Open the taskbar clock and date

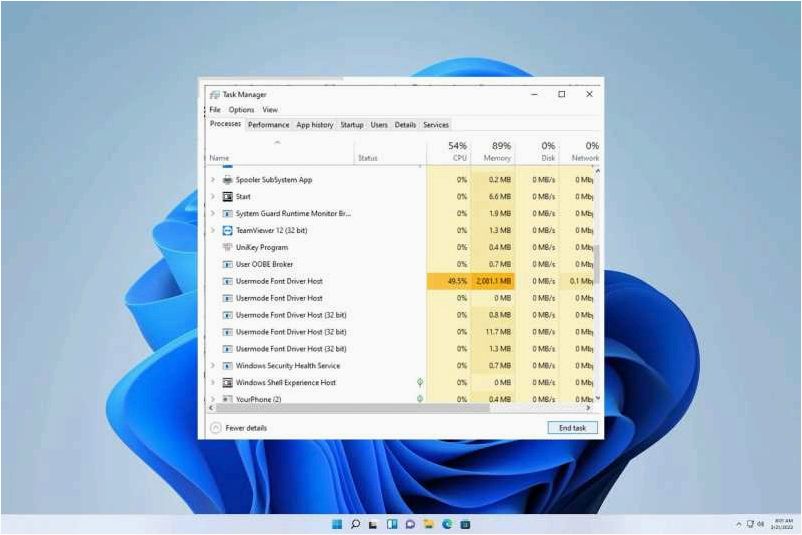(x=783, y=524)
